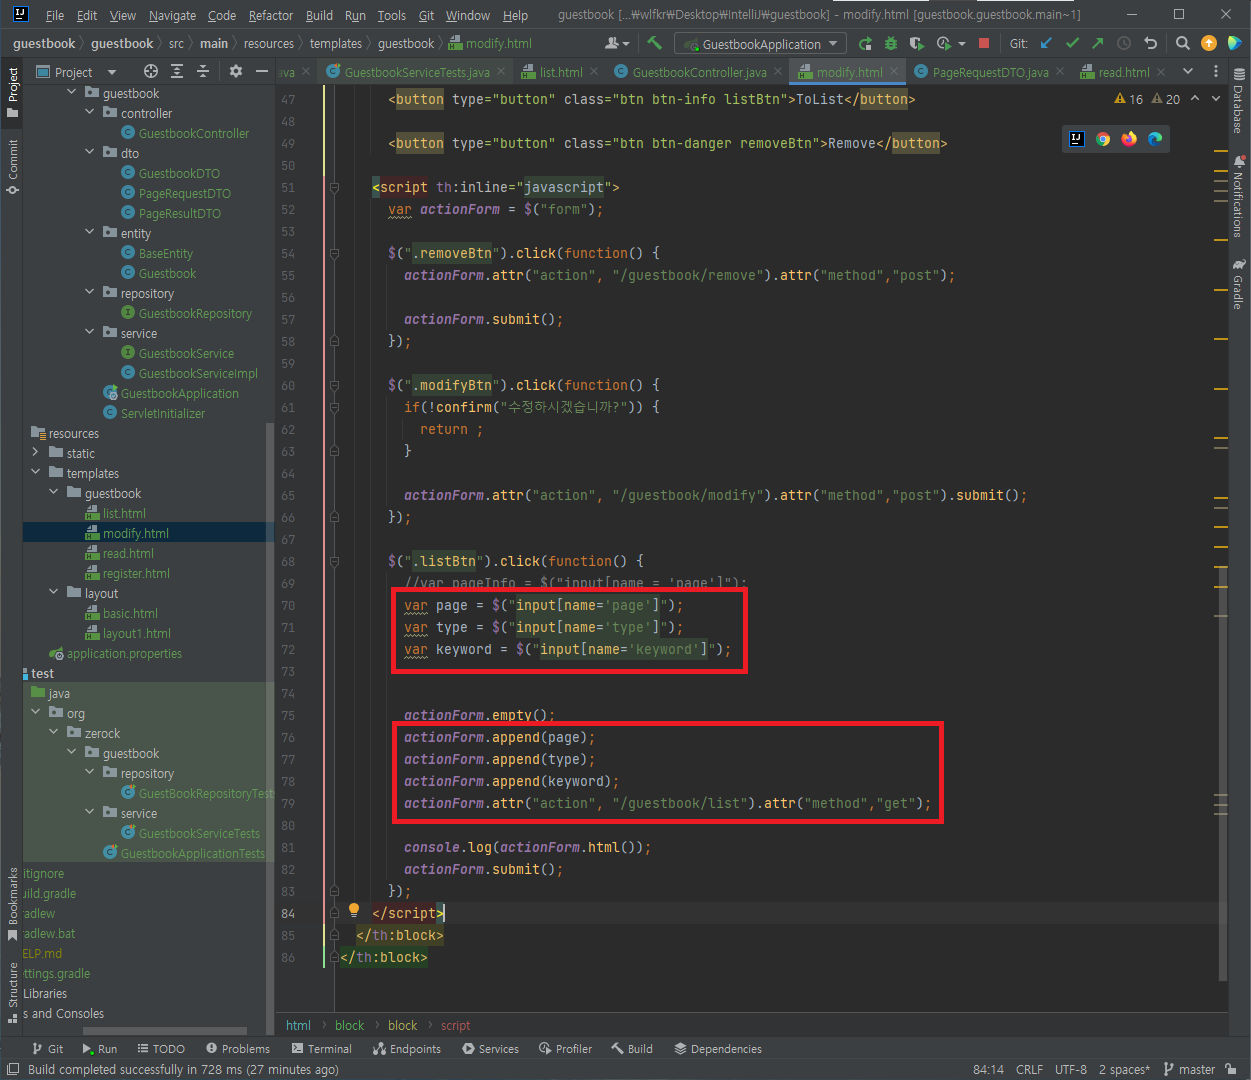Viewport: 1251px width, 1080px height.
Task: Toggle the Commit tool window stripe
Action: (12, 166)
